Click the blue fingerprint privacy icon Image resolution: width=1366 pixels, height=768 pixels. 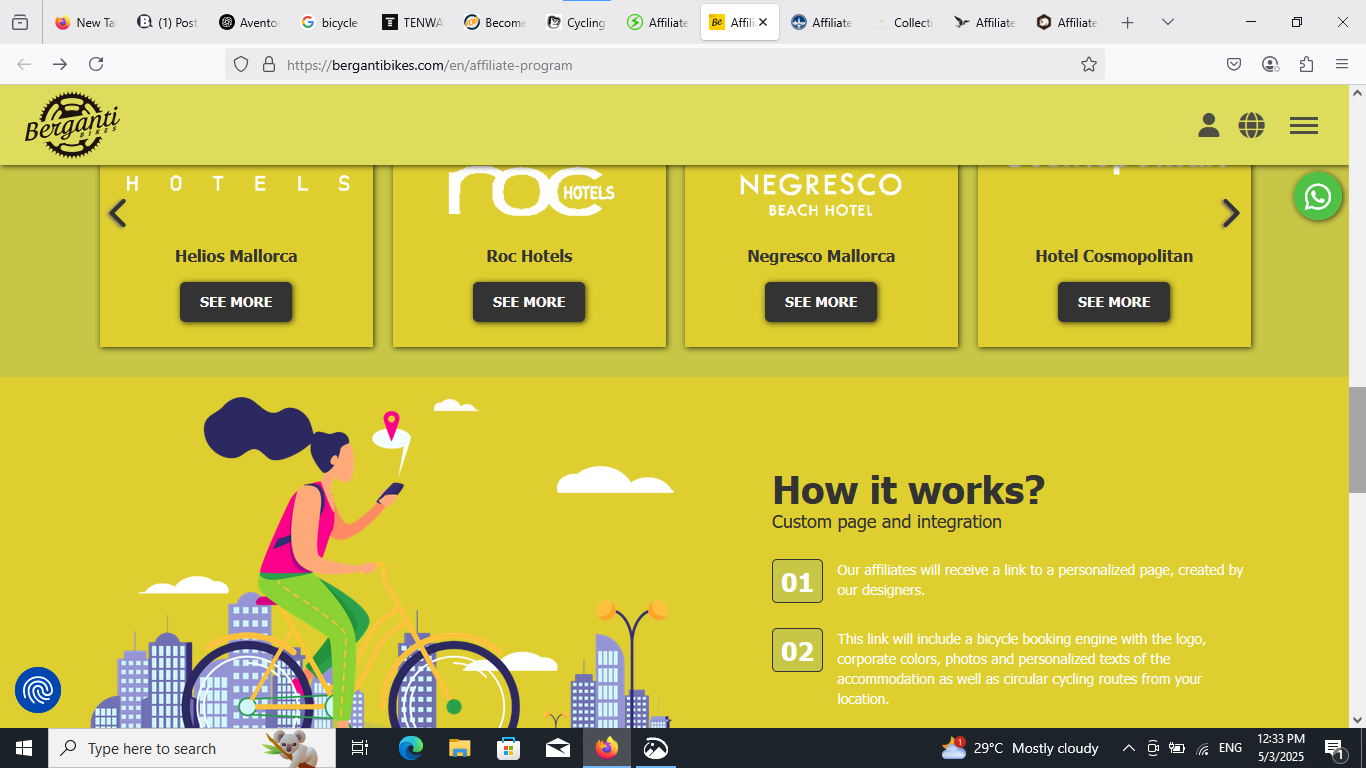pyautogui.click(x=38, y=690)
